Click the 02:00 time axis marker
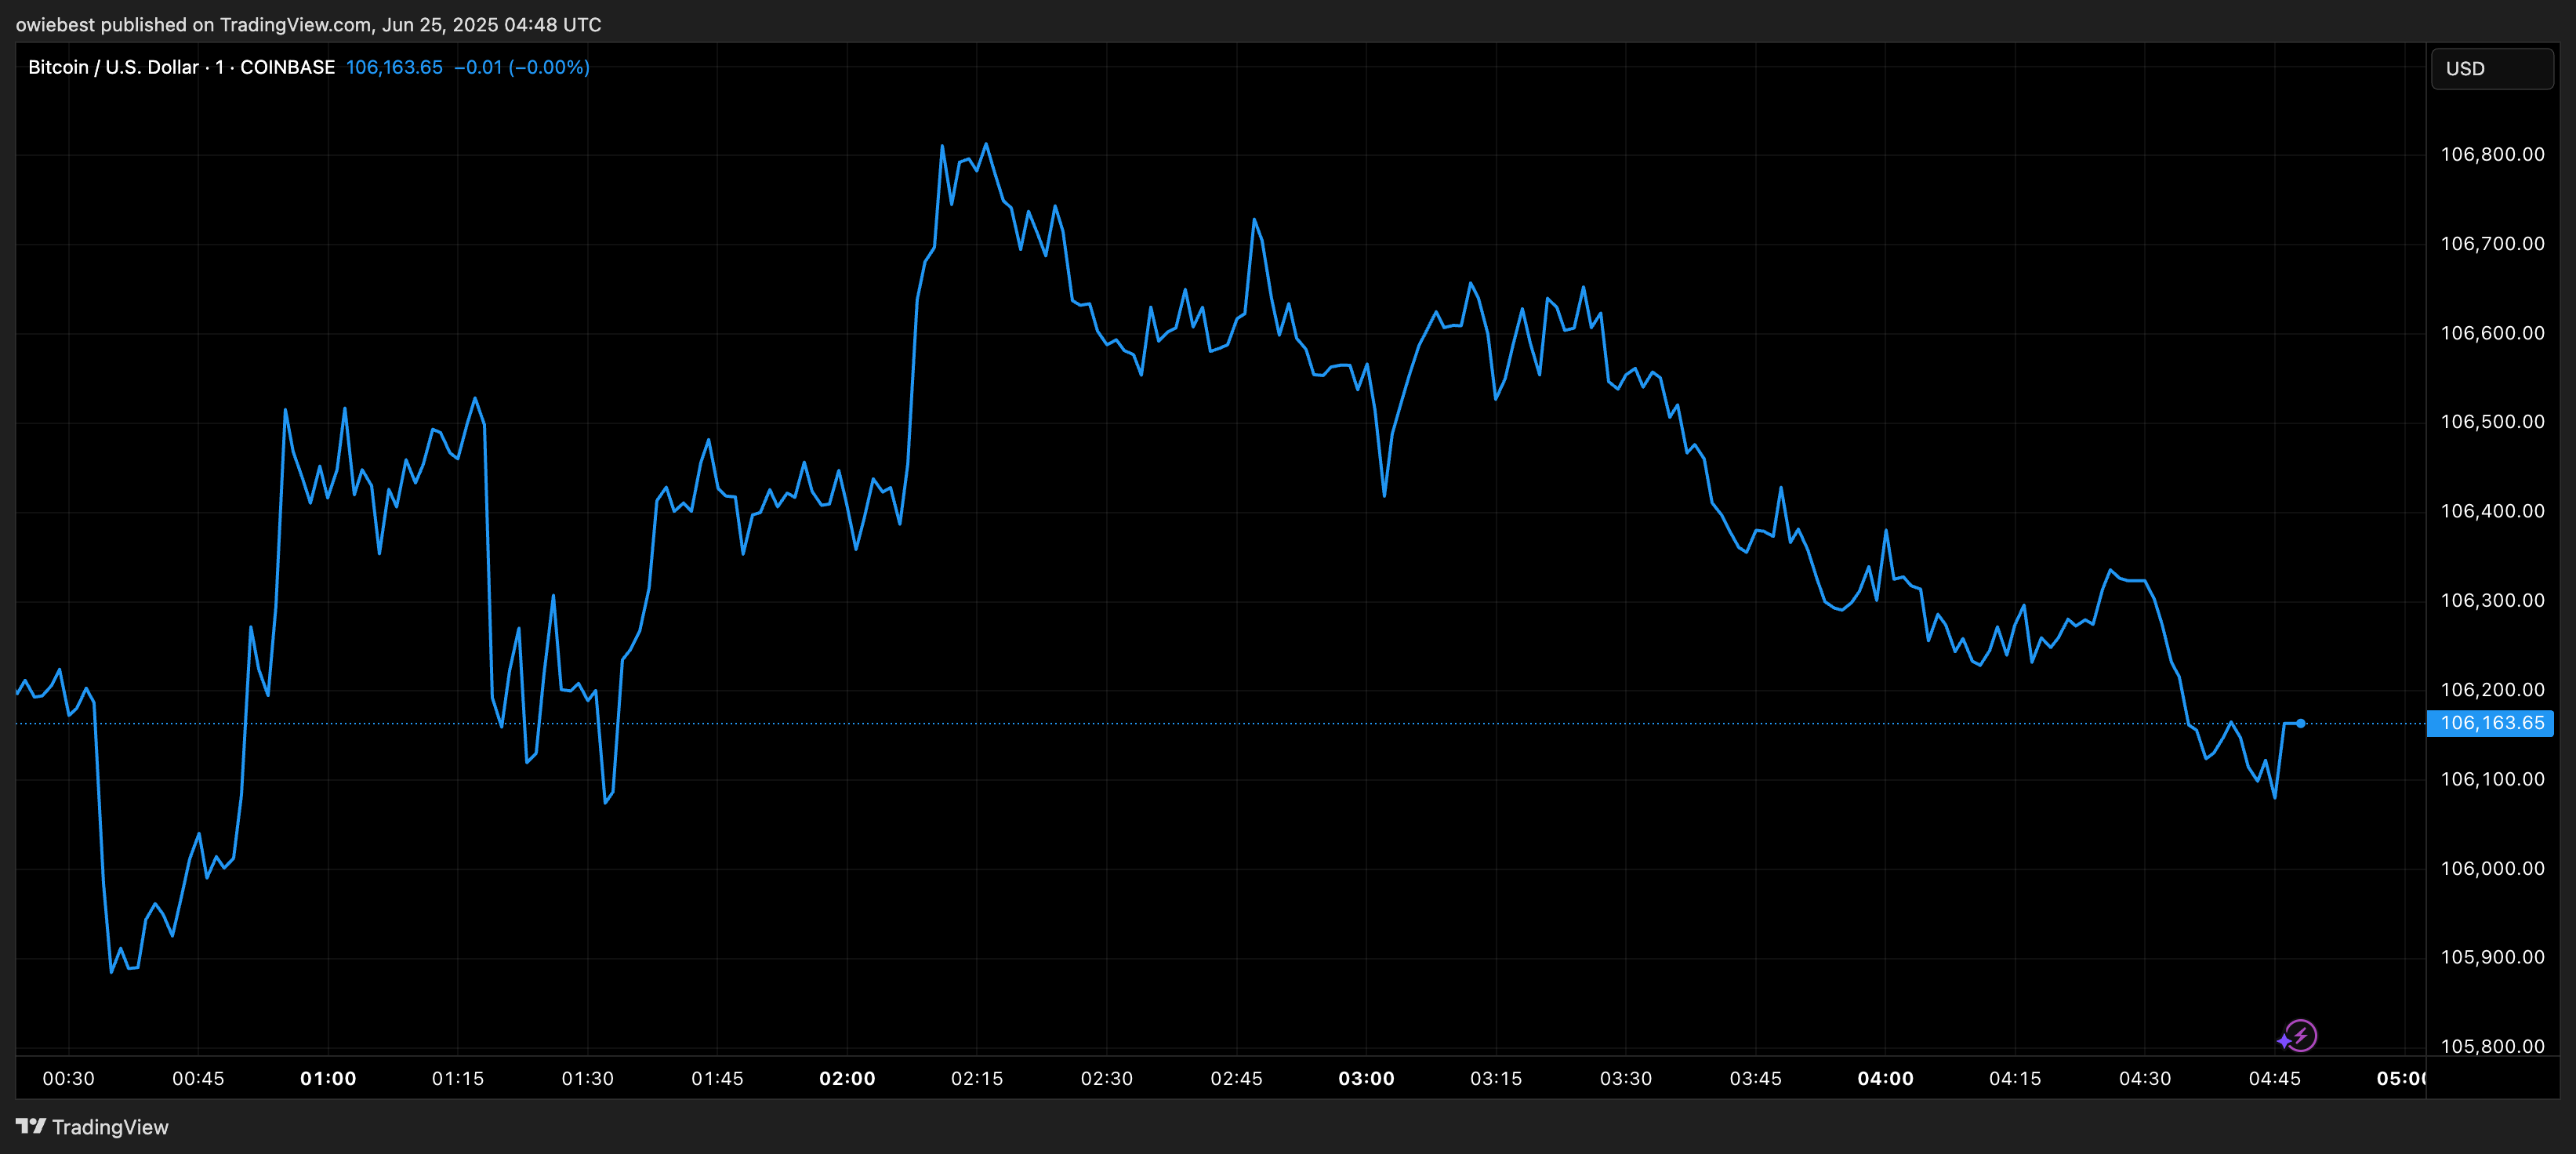 coord(847,1078)
